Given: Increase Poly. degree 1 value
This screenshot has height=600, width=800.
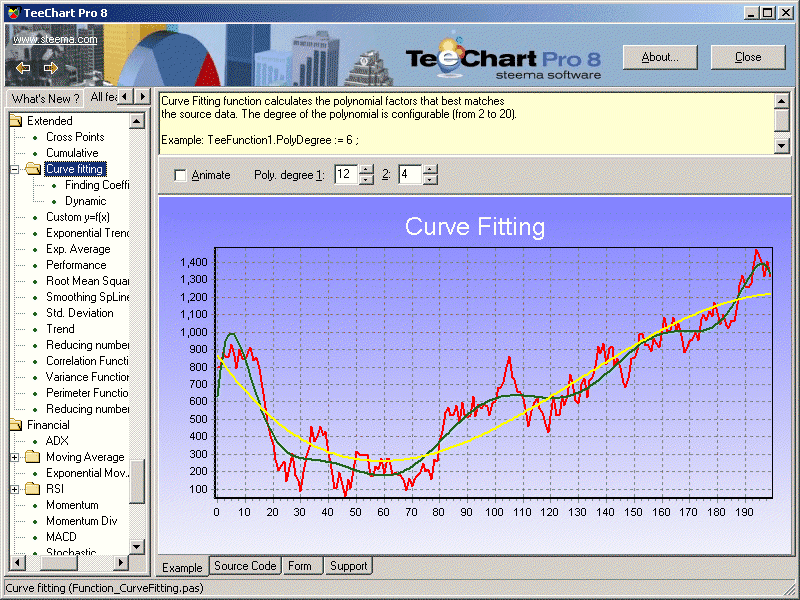Looking at the screenshot, I should [x=366, y=170].
